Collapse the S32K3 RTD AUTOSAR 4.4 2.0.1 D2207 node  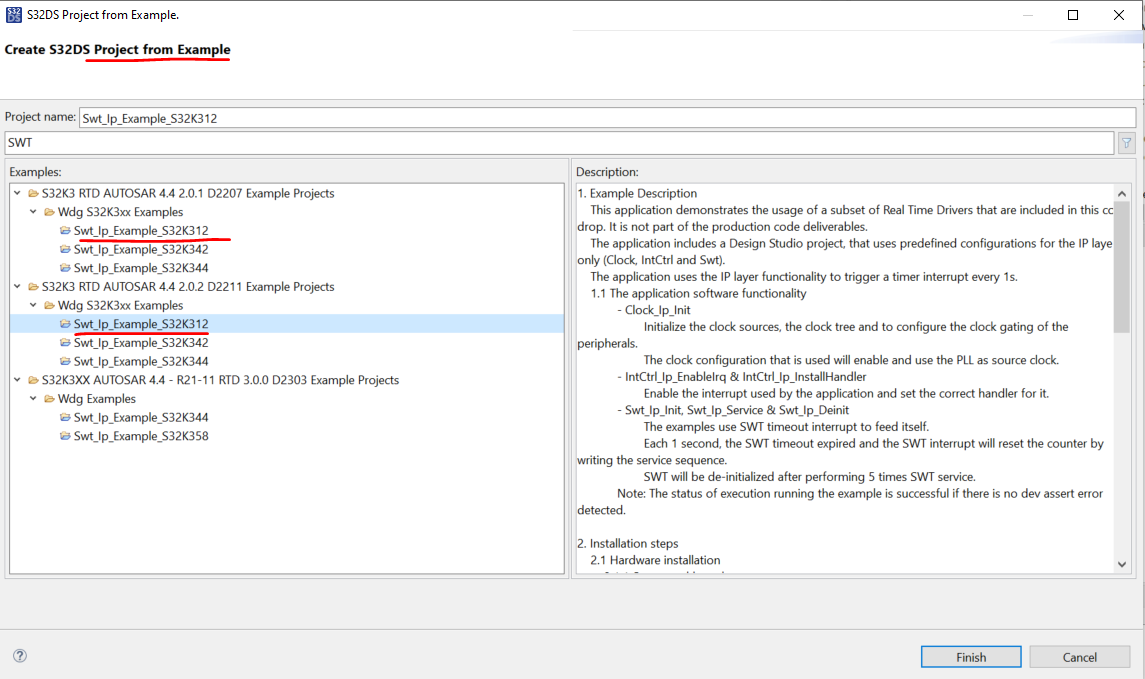point(18,193)
